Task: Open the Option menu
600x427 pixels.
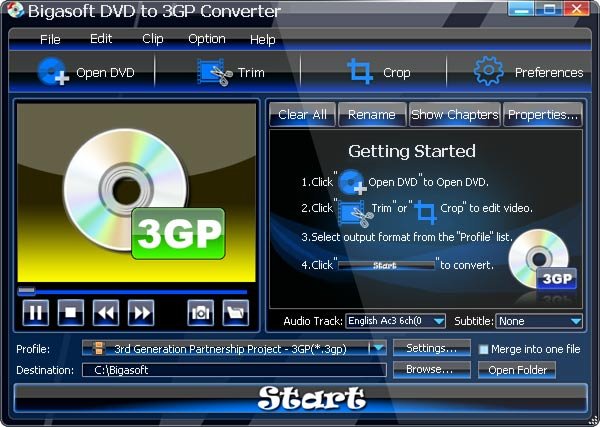Action: coord(207,39)
